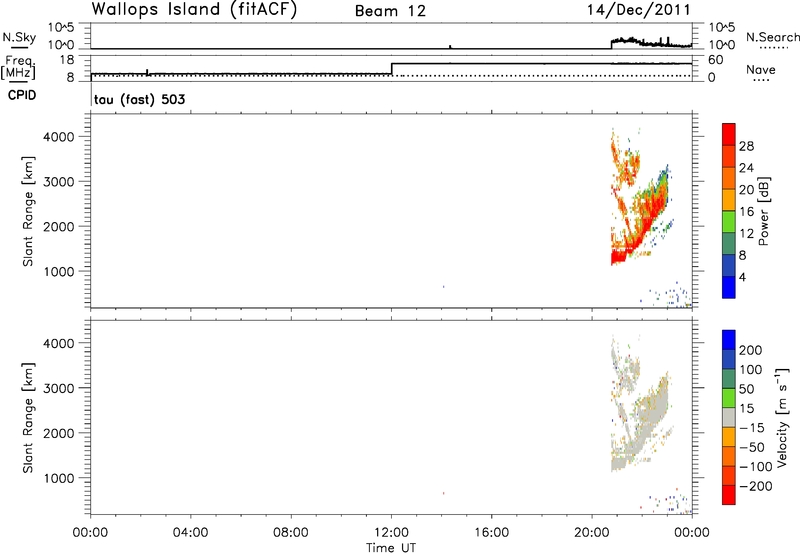This screenshot has height=554, width=800.
Task: Click the 'Freq. [MHz]' axis label
Action: 18,67
